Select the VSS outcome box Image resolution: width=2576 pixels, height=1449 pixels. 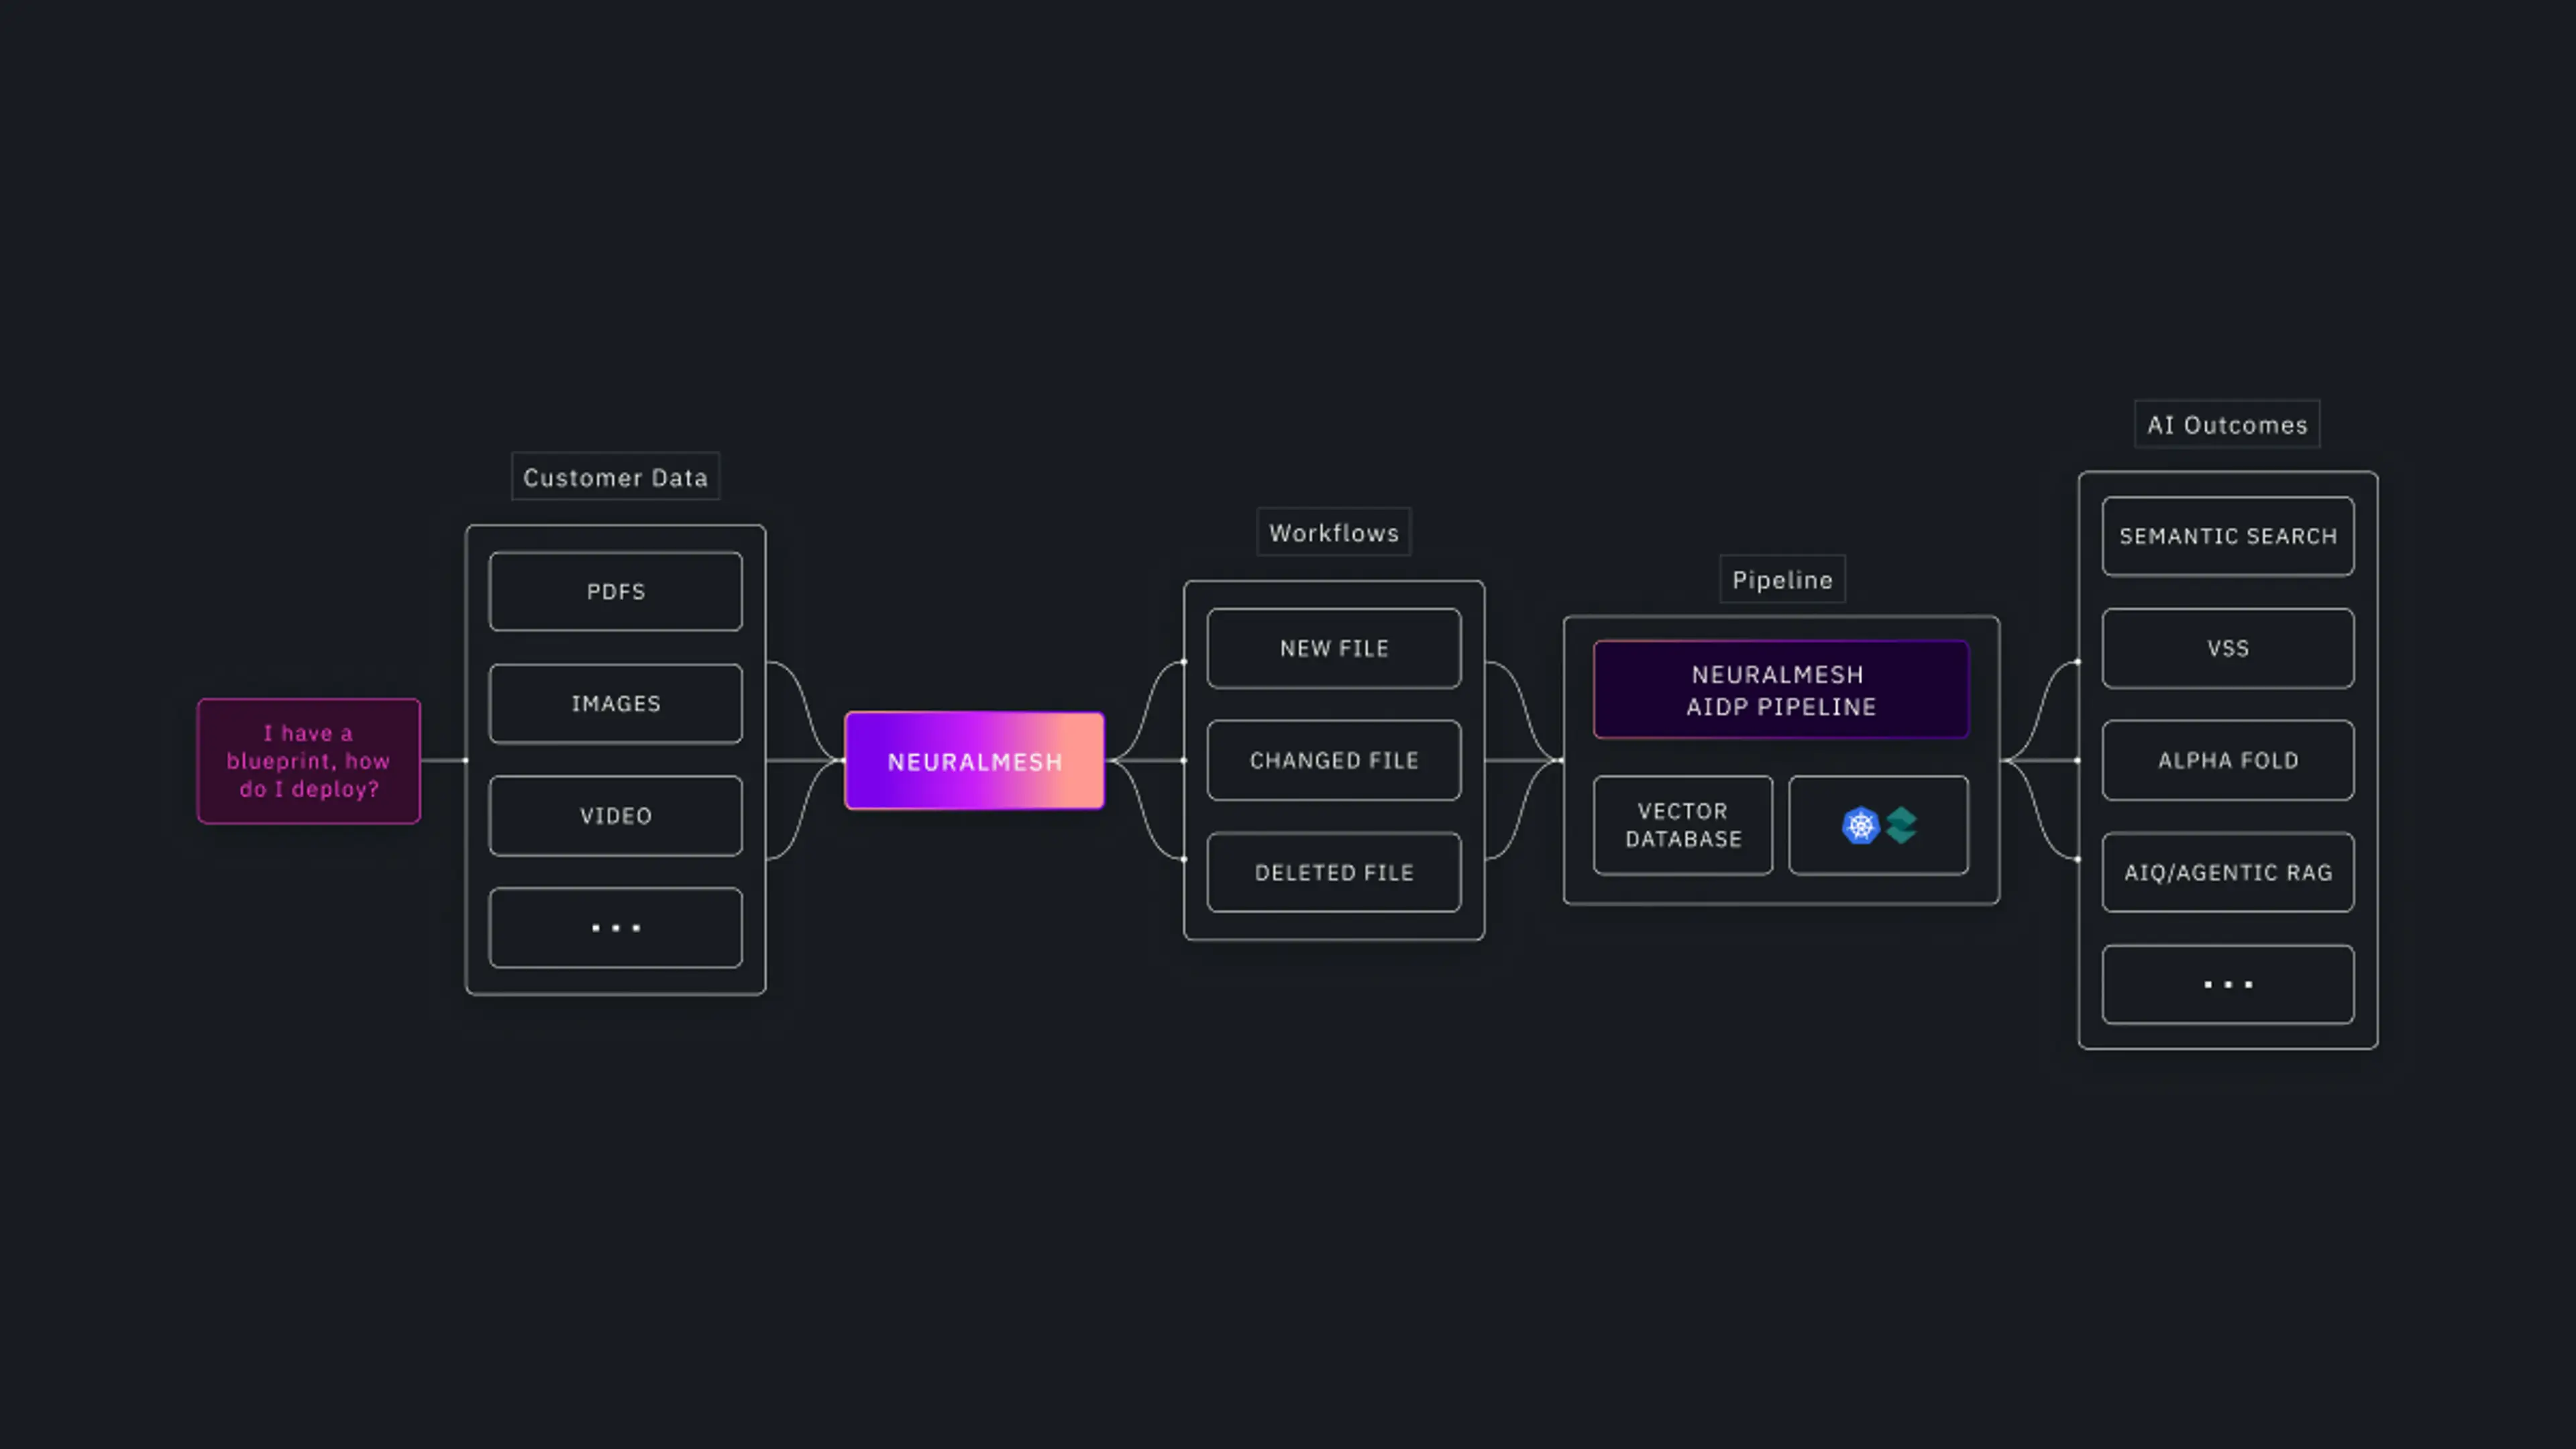2228,648
